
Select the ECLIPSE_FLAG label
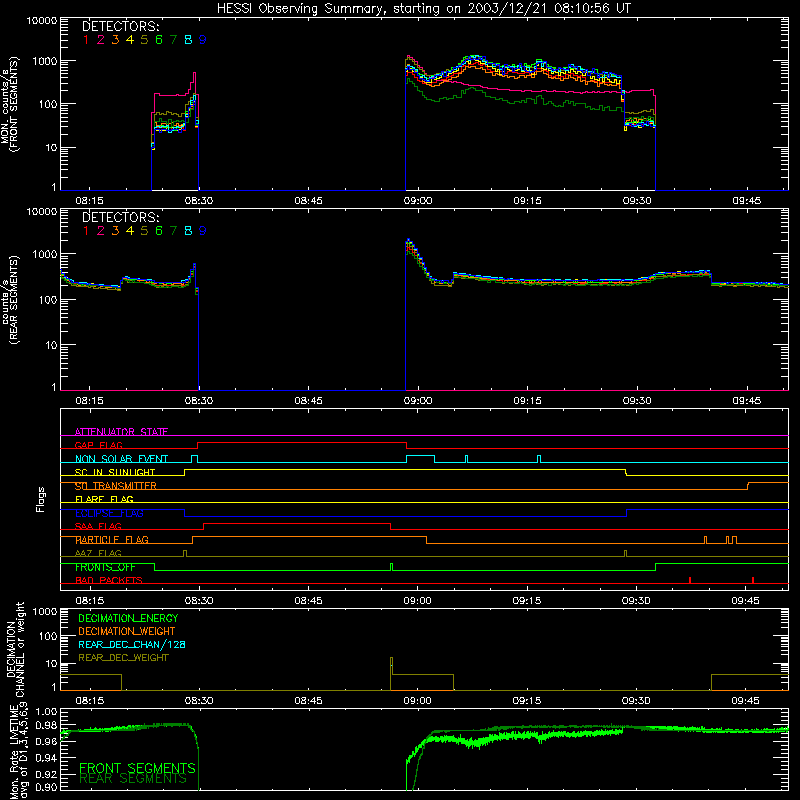[109, 513]
